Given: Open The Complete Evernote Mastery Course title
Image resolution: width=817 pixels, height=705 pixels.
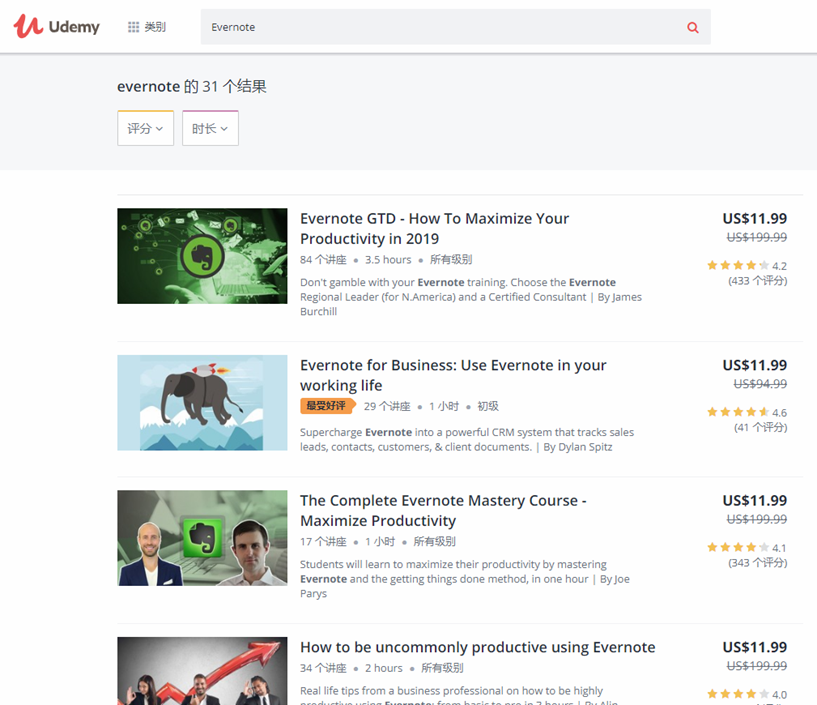Looking at the screenshot, I should click(443, 510).
